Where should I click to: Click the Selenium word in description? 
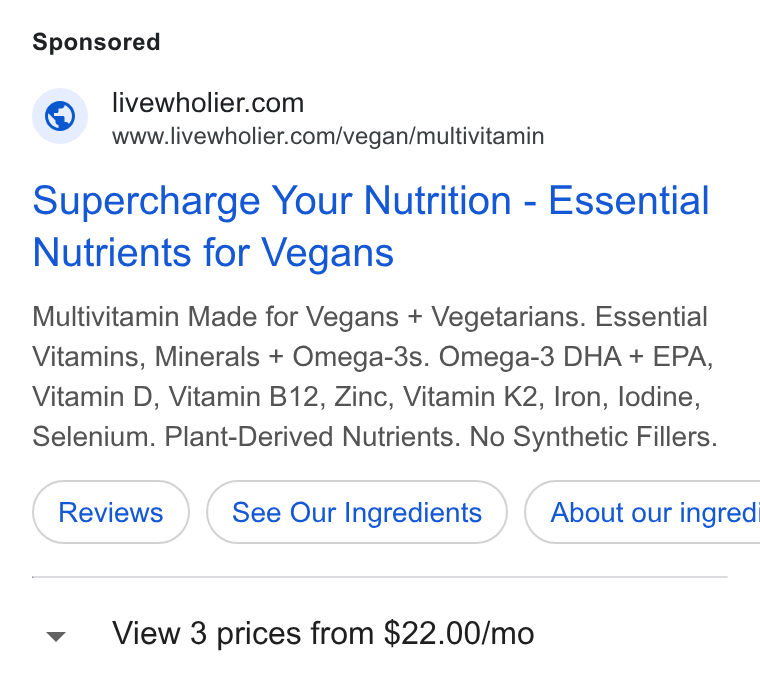[x=94, y=437]
